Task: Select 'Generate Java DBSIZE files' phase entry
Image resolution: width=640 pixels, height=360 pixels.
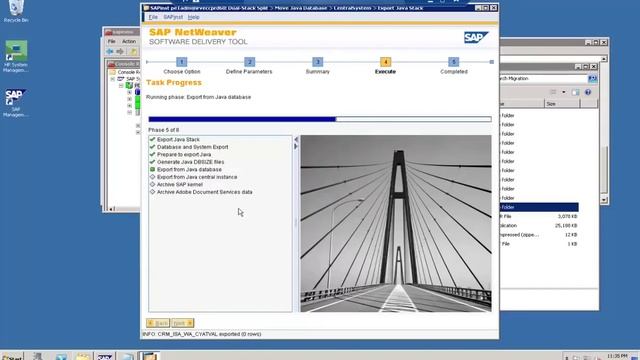Action: coord(190,162)
